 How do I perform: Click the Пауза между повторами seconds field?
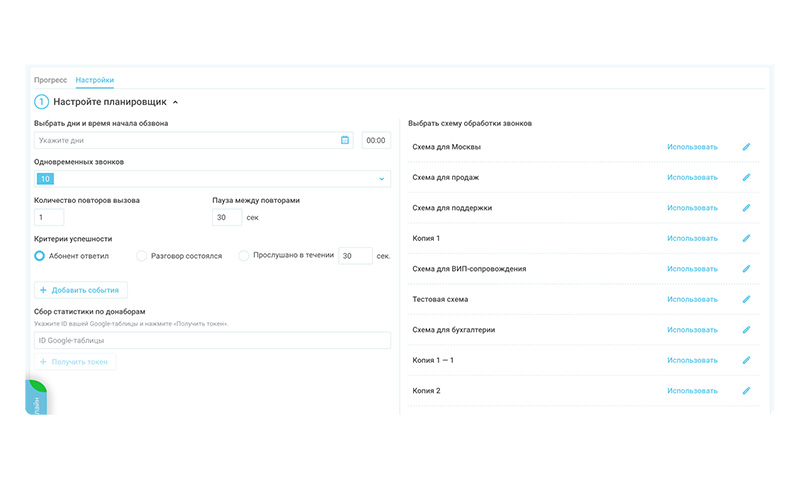[227, 217]
